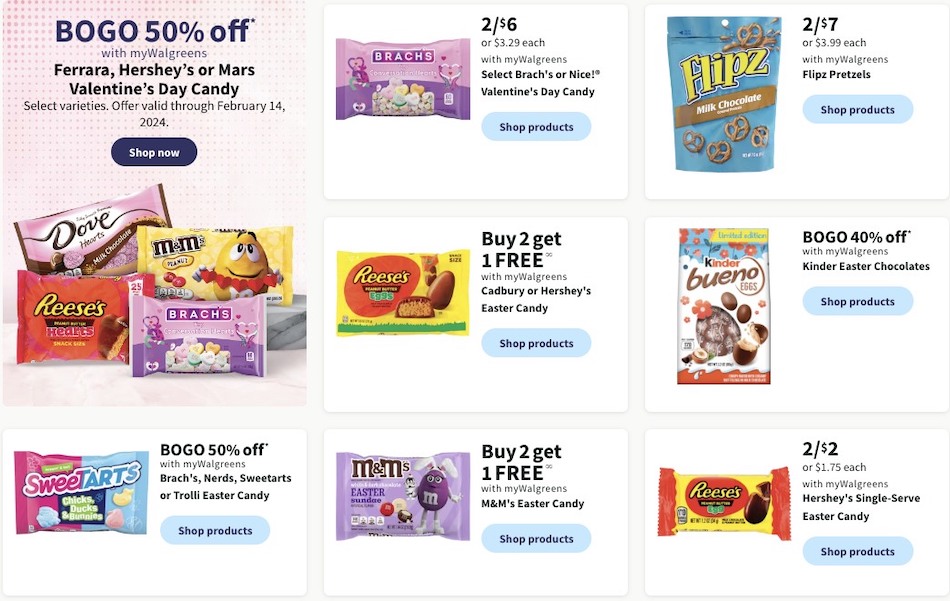Click the Brach's conversation hearts bag image
This screenshot has width=950, height=601.
pyautogui.click(x=403, y=78)
